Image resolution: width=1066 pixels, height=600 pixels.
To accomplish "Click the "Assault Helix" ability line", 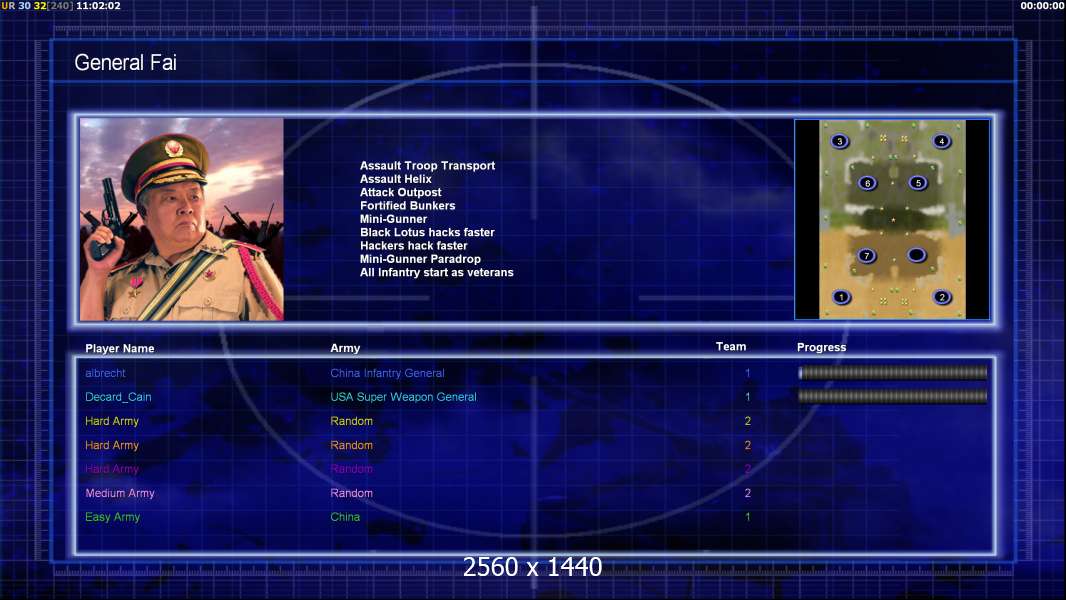I will 396,179.
